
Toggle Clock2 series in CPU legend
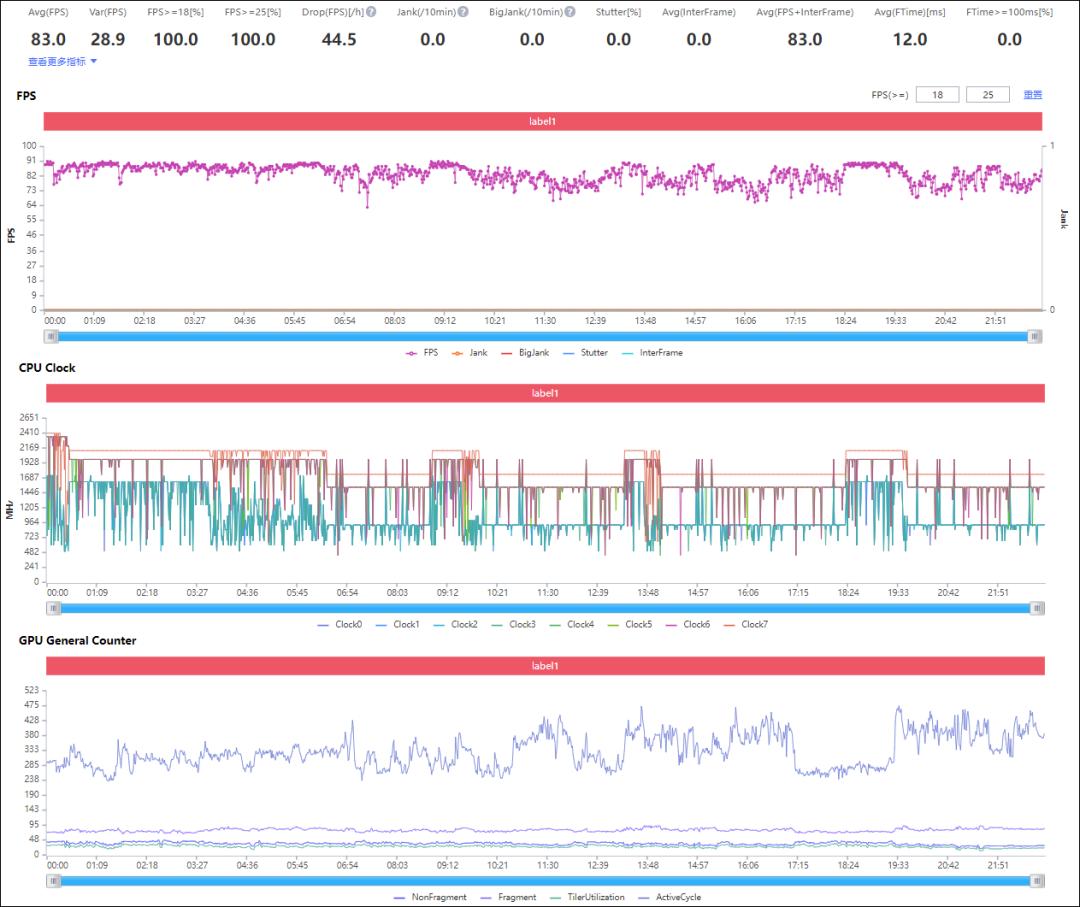(455, 625)
